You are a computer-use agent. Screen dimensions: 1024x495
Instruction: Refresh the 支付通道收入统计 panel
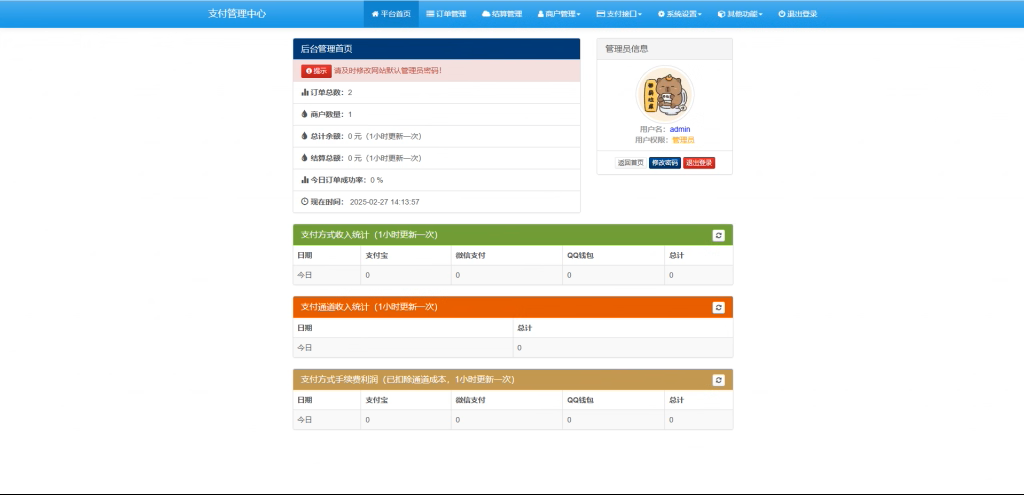718,307
